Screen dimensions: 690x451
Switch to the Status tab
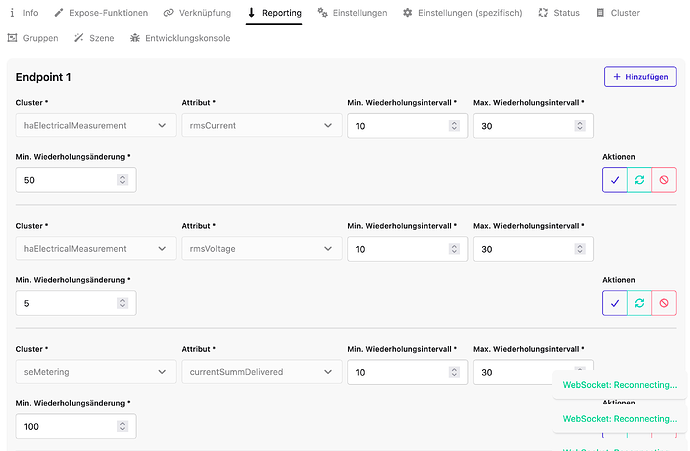[x=559, y=13]
